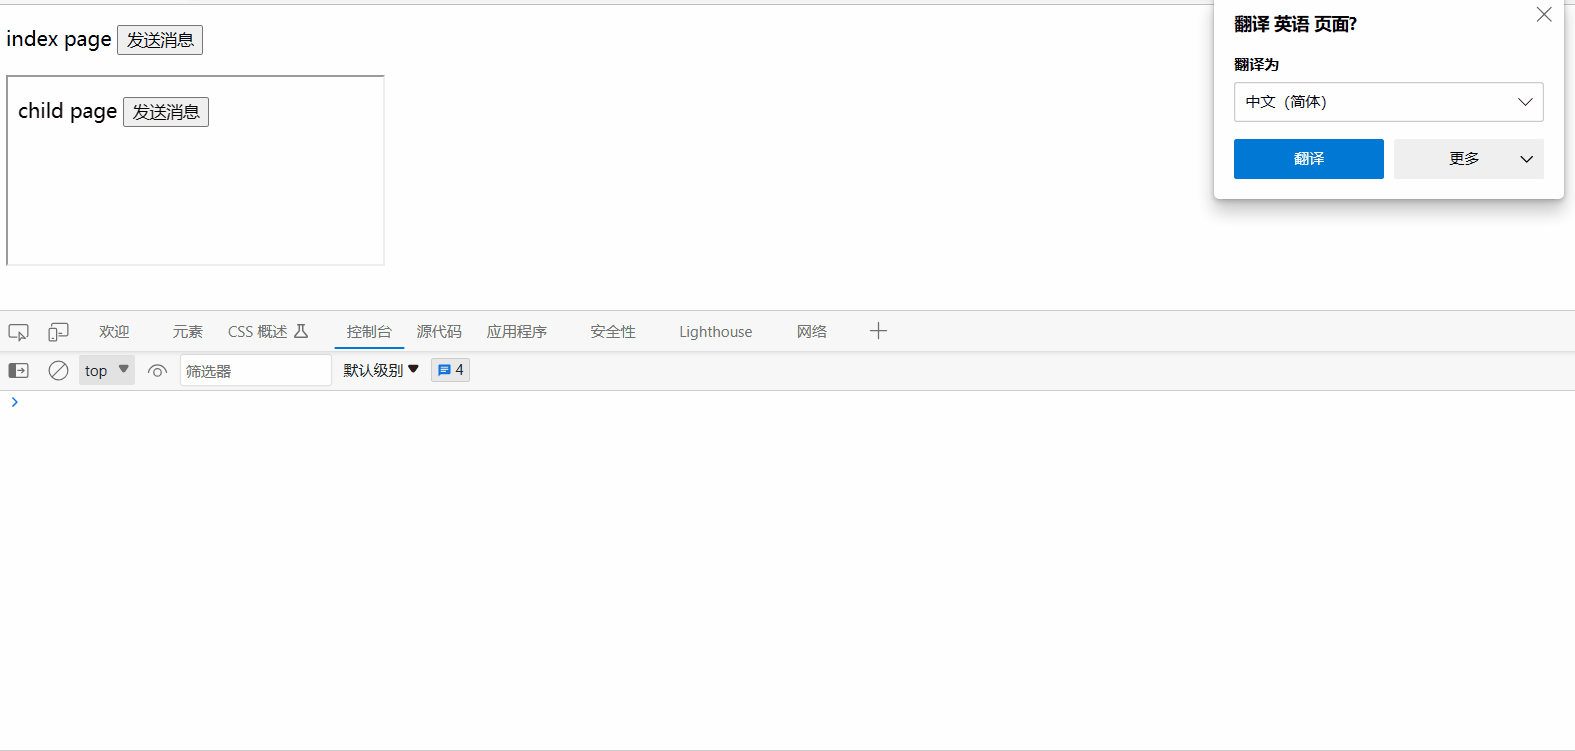Click the inspect element picker icon

click(x=18, y=332)
